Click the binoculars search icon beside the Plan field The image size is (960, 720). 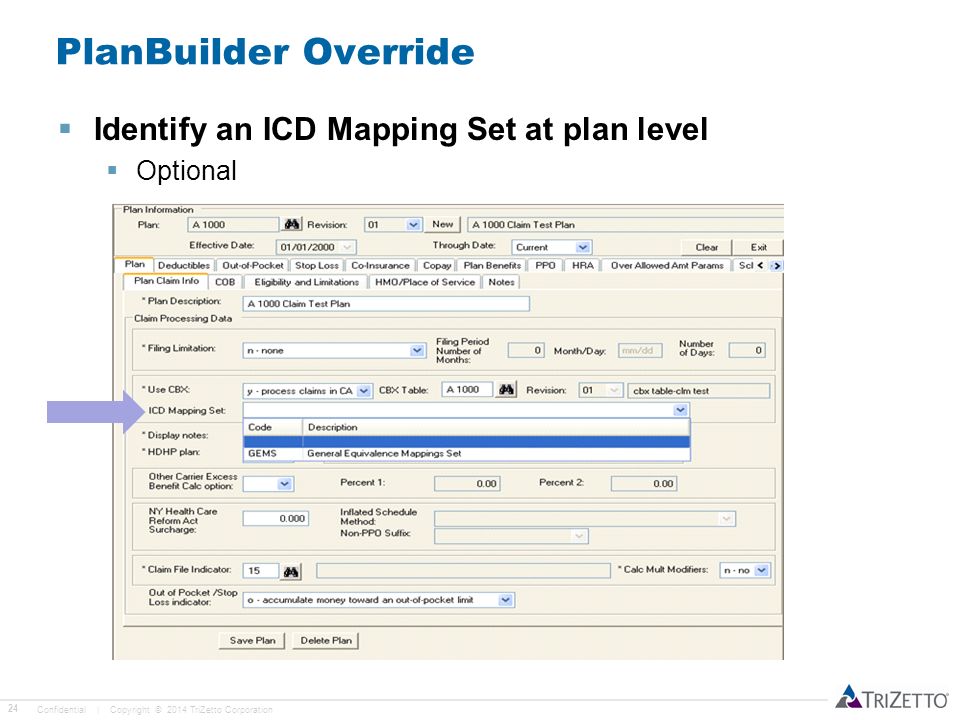pos(292,225)
